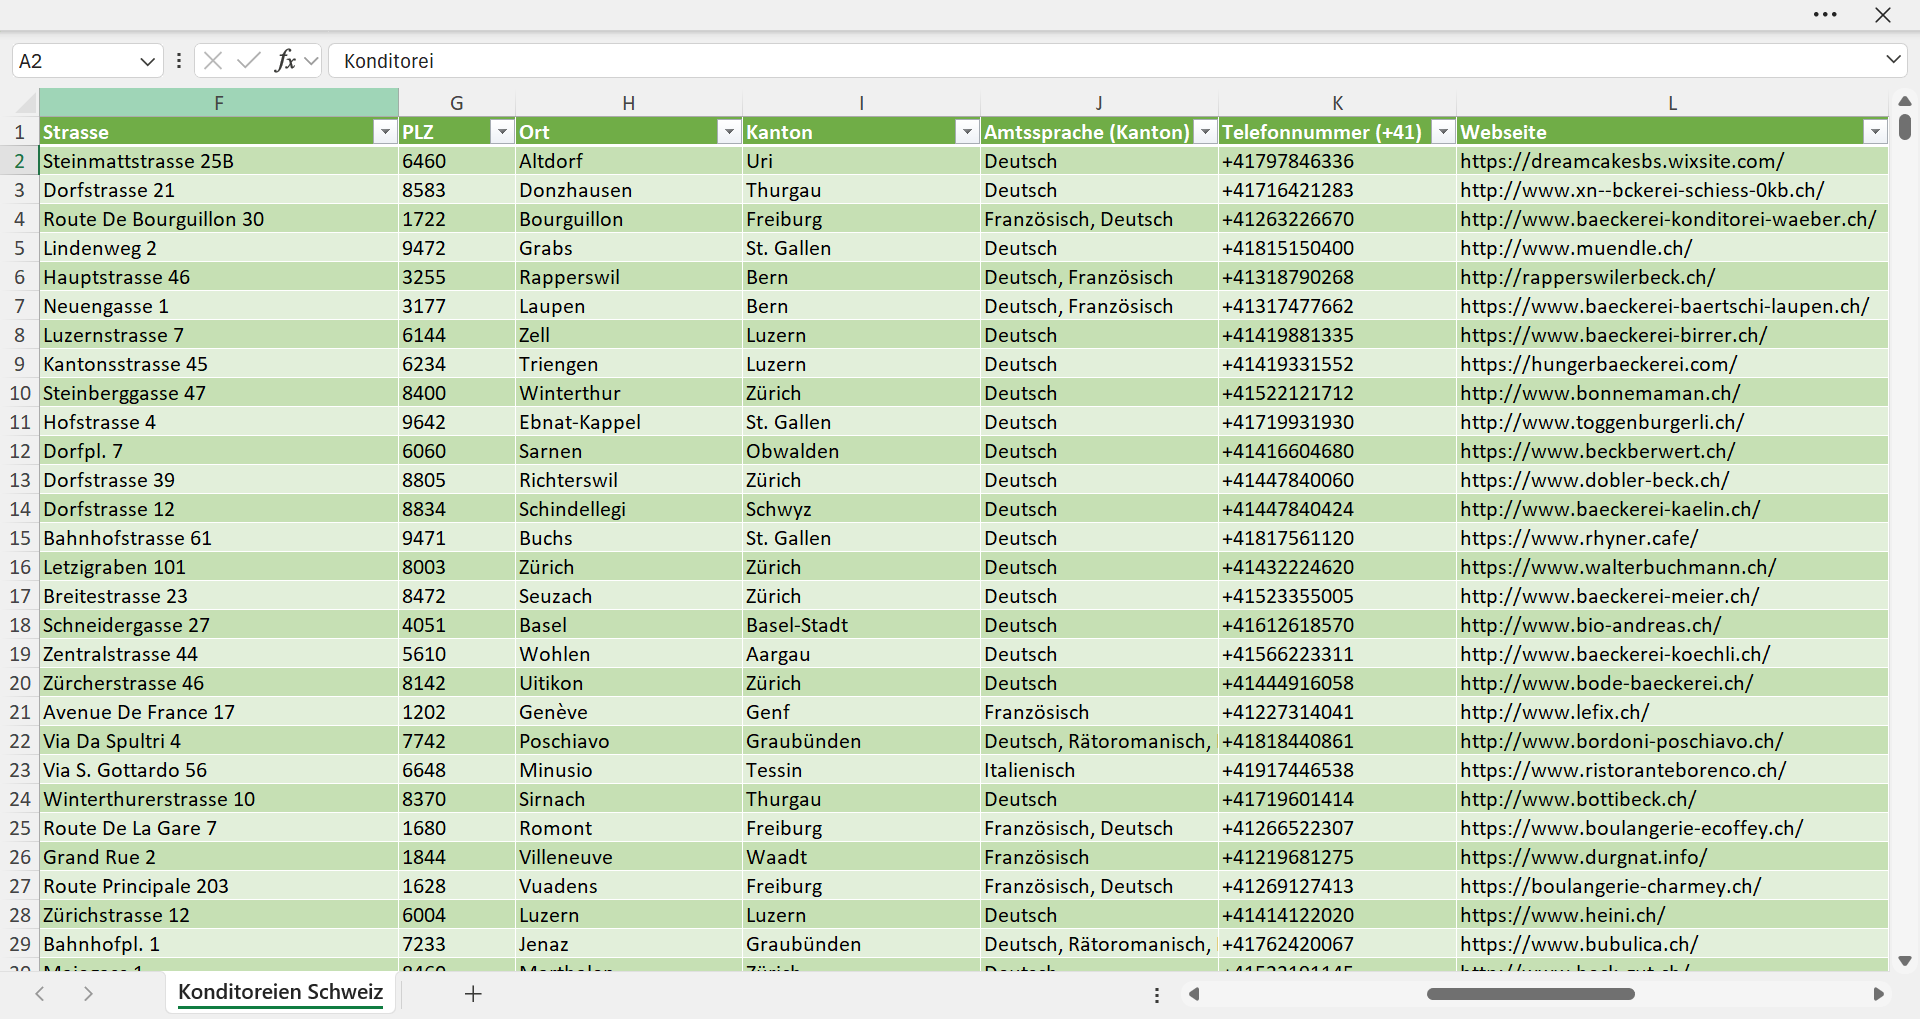This screenshot has width=1920, height=1019.
Task: Select cell Steinmattstrasse 25B
Action: (x=219, y=161)
